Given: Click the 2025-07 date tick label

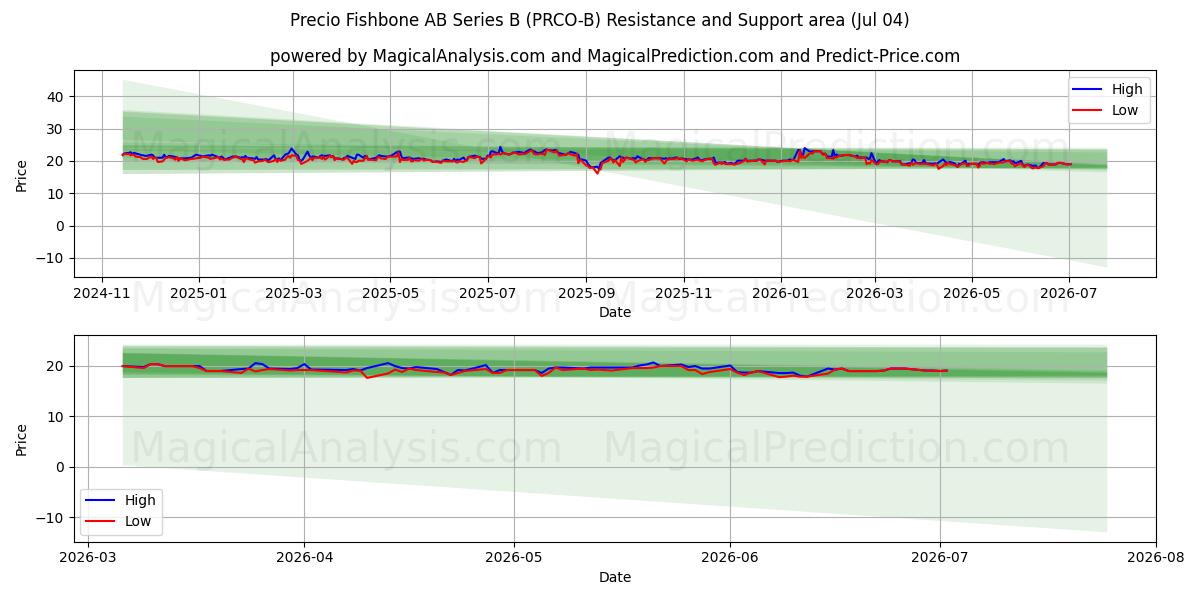Looking at the screenshot, I should coord(487,293).
